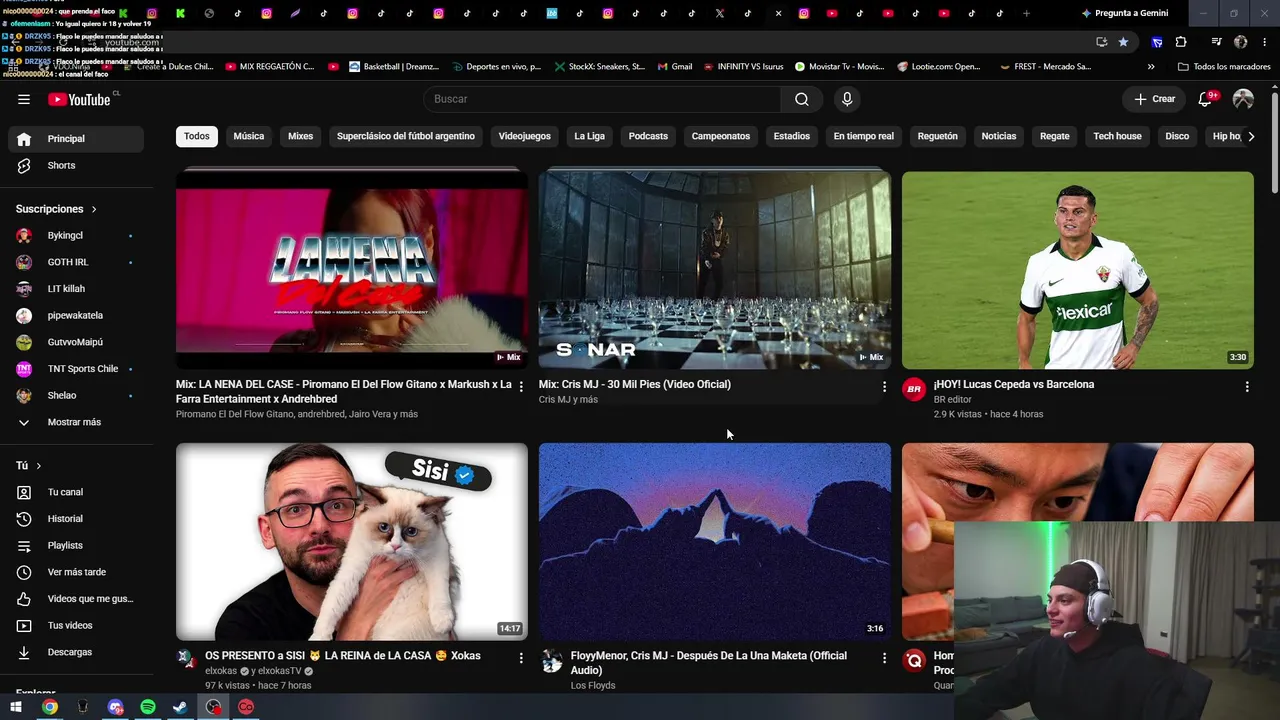Open a new browser tab
The image size is (1280, 720).
1026,13
